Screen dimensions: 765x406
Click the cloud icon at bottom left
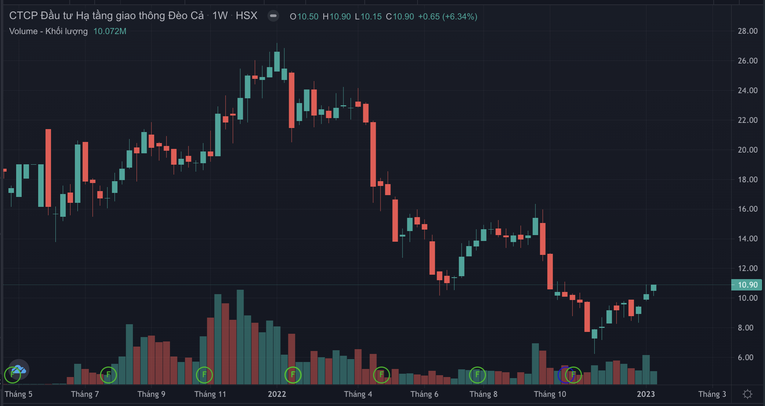coord(17,368)
